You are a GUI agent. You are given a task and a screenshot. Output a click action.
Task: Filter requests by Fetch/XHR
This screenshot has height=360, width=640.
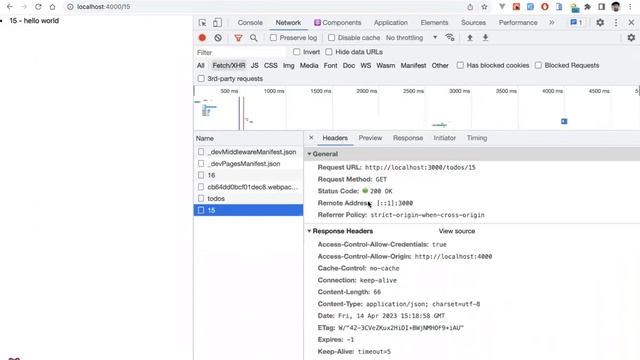pyautogui.click(x=229, y=65)
